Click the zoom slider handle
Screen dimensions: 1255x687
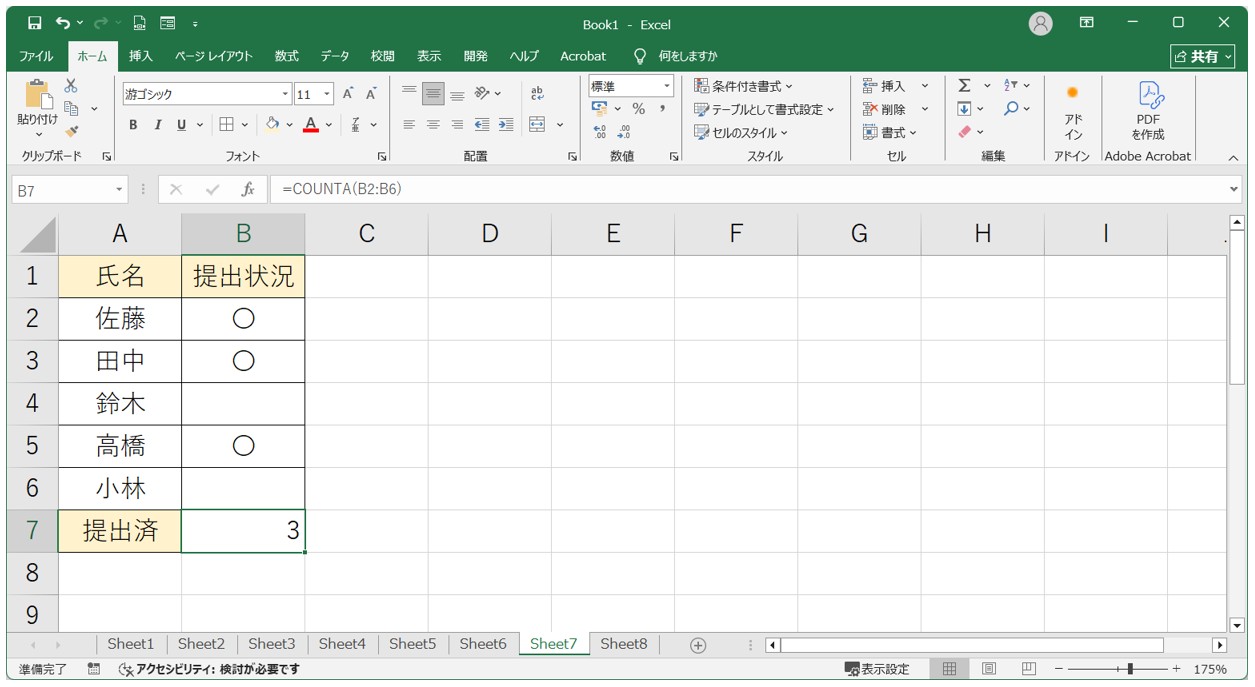(x=1130, y=669)
